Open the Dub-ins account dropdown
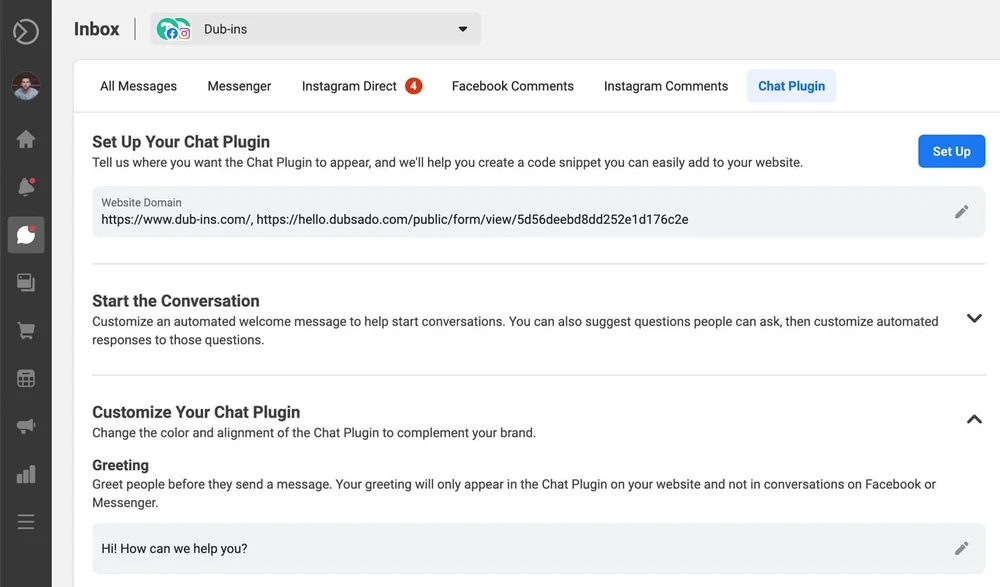This screenshot has height=587, width=1000. tap(315, 29)
